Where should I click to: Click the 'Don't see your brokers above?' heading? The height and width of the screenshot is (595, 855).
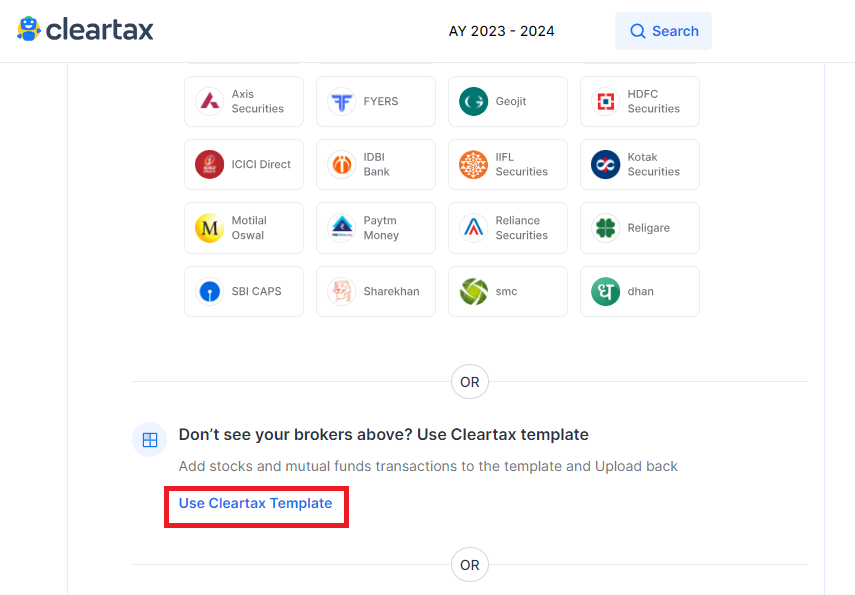[384, 435]
